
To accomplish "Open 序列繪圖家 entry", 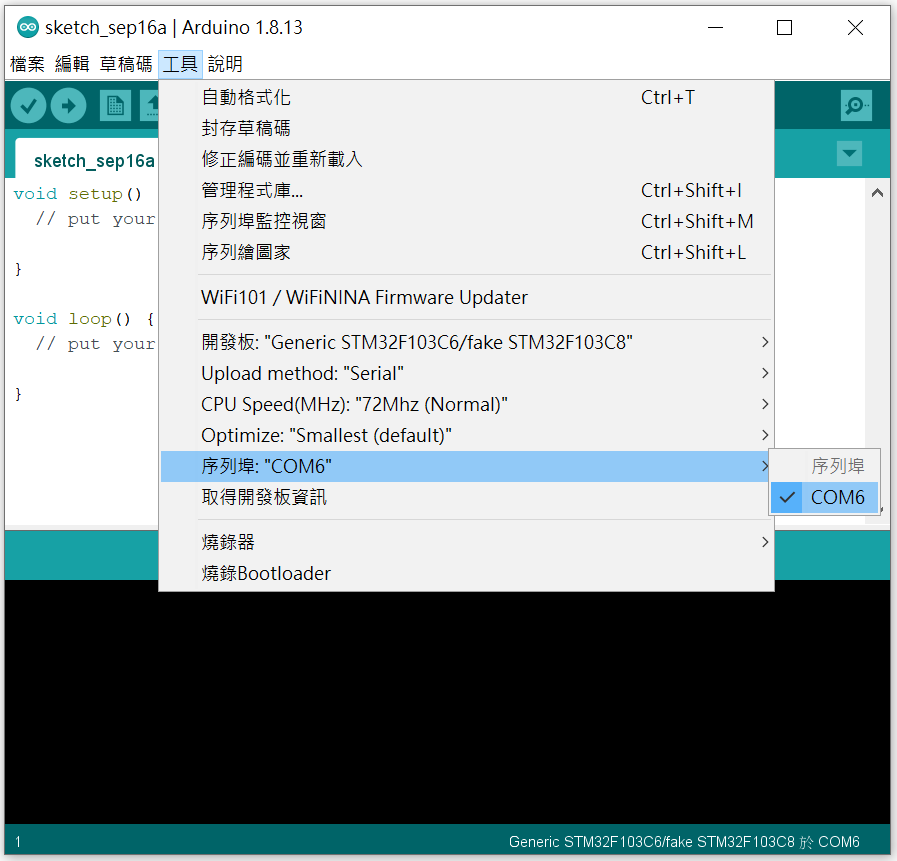I will (466, 252).
